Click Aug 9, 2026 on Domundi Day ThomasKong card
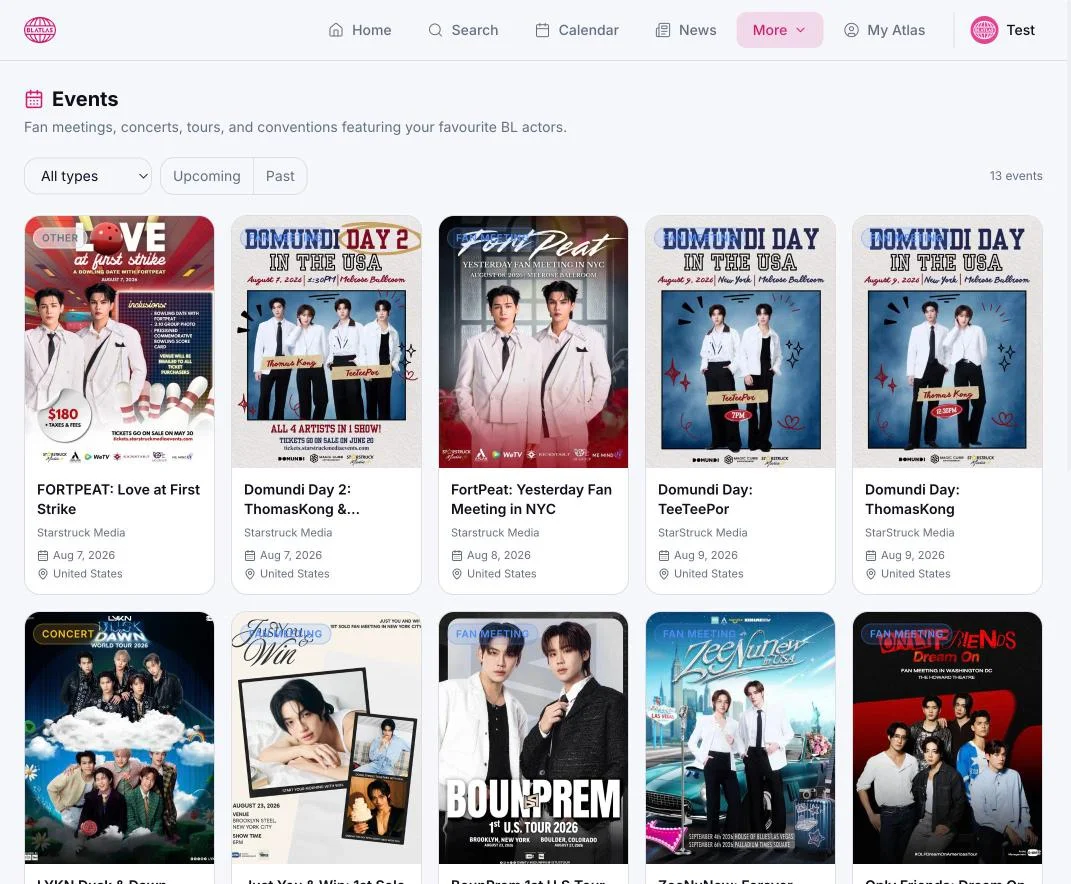 [913, 555]
